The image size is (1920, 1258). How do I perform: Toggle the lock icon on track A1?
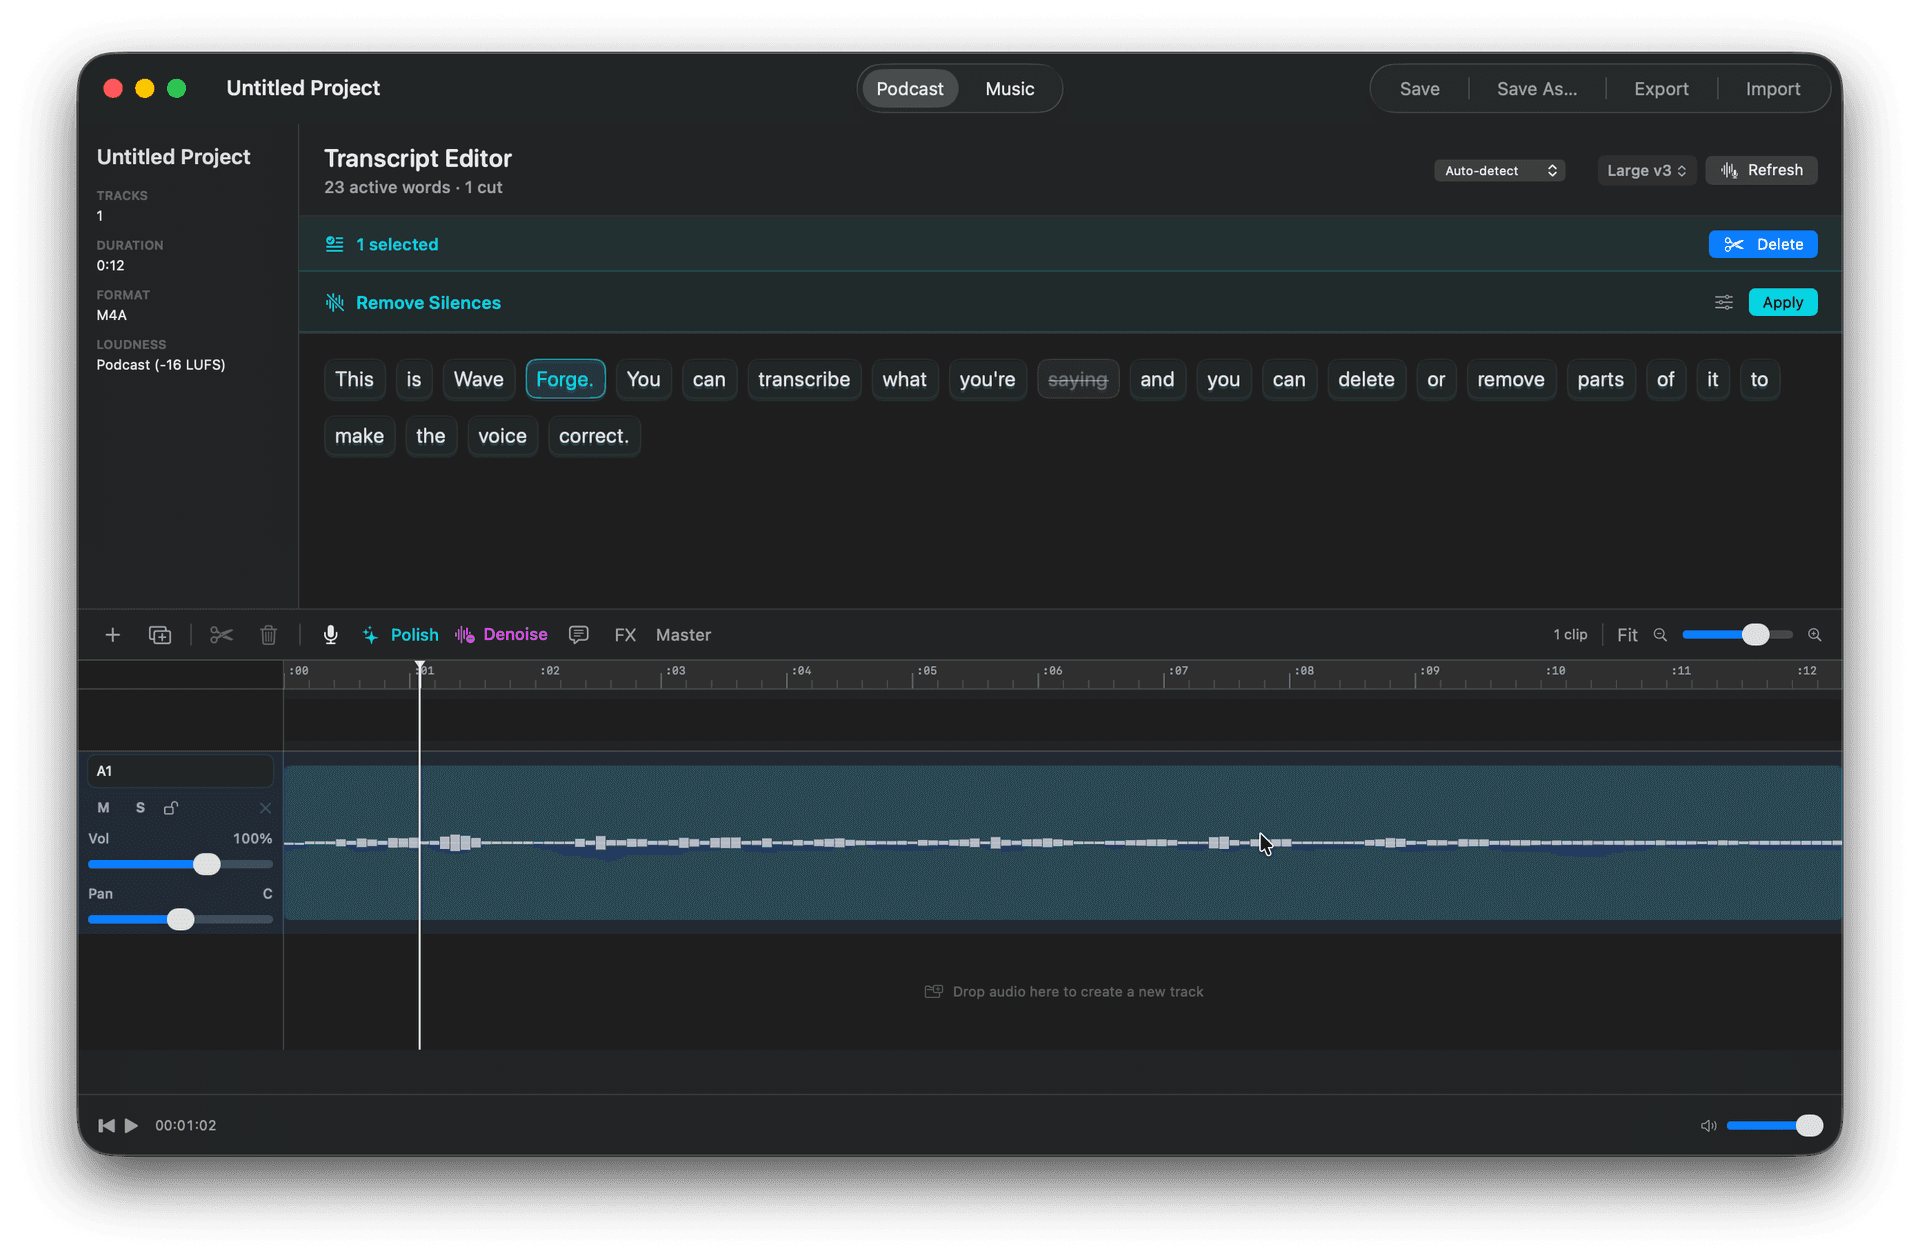(x=171, y=808)
